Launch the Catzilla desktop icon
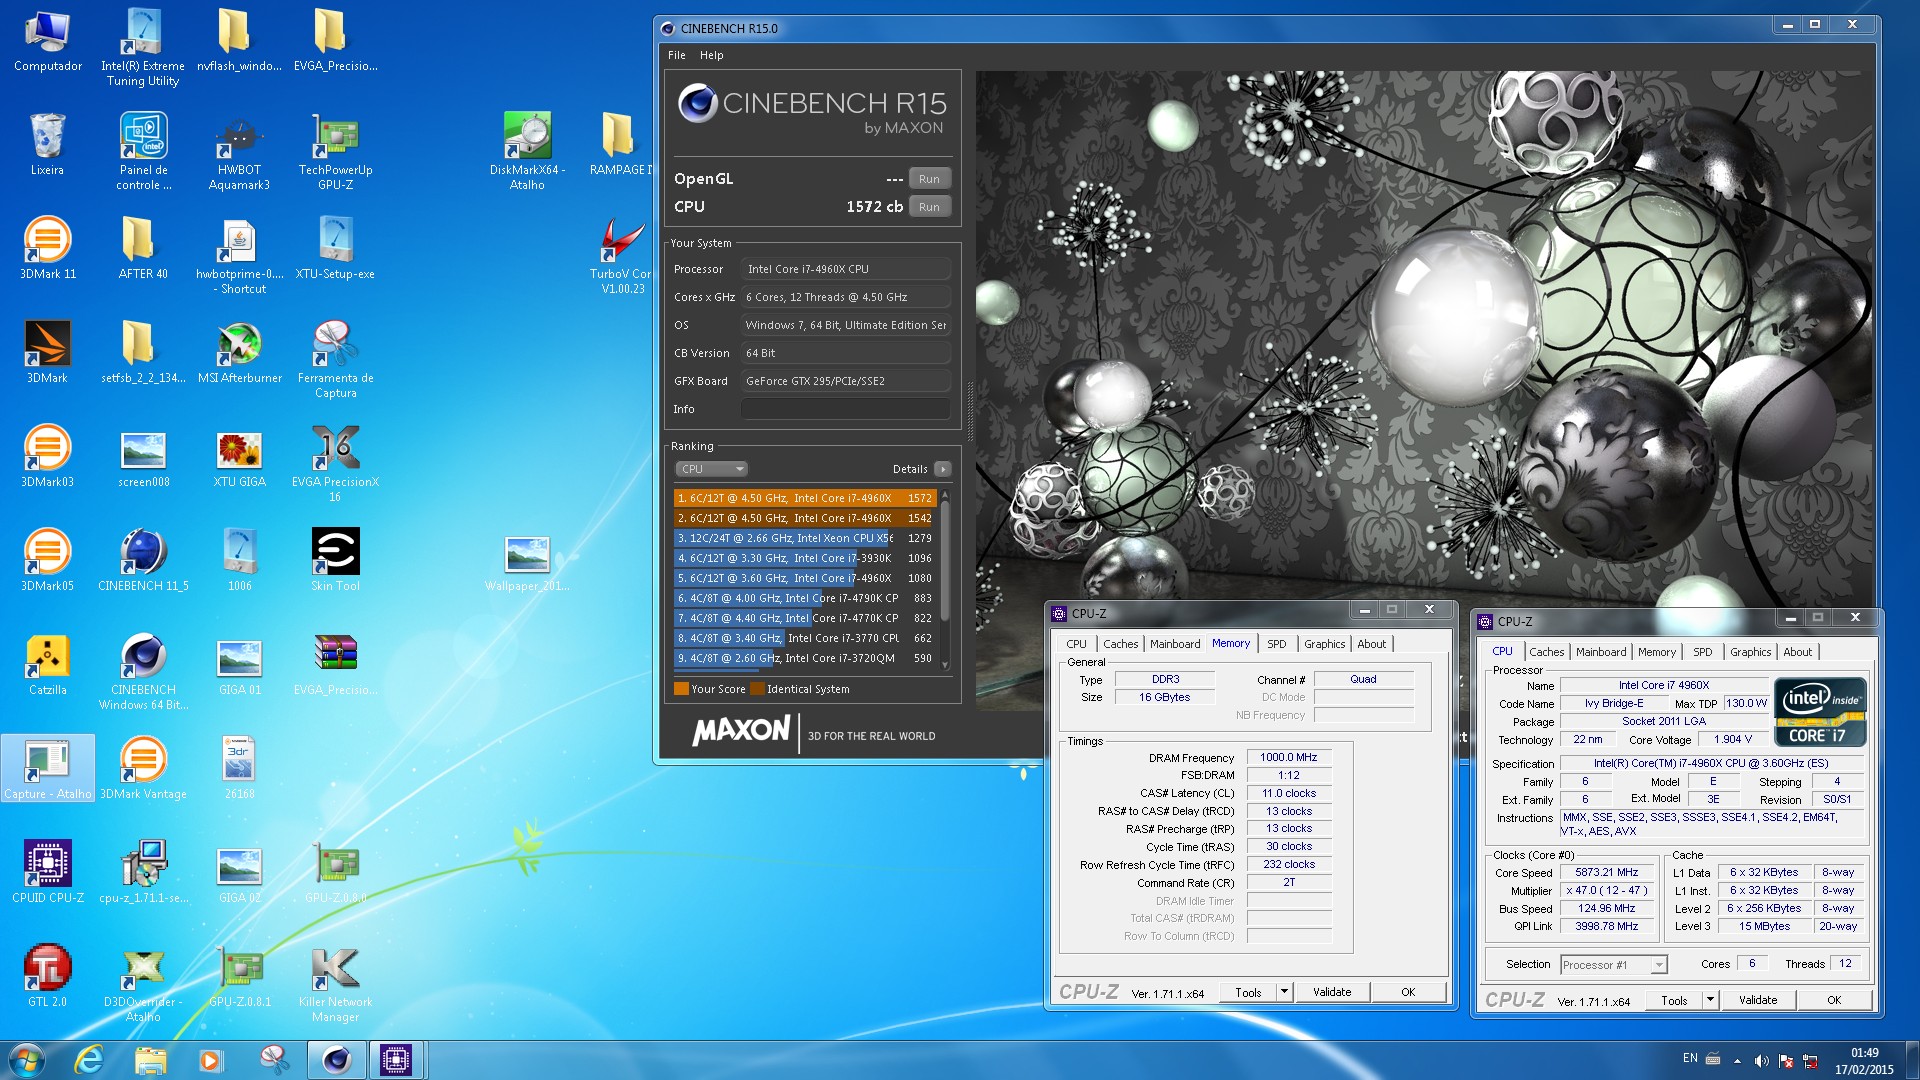 [x=47, y=664]
